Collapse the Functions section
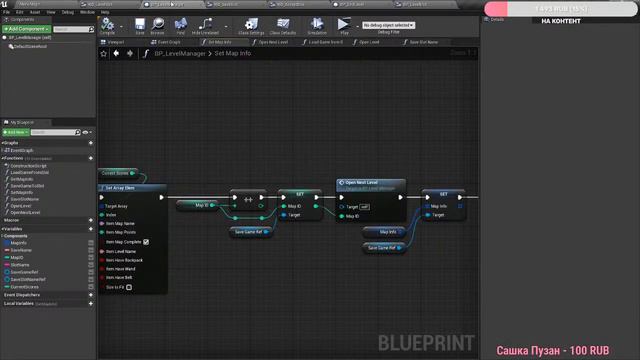The height and width of the screenshot is (360, 640). 2,158
